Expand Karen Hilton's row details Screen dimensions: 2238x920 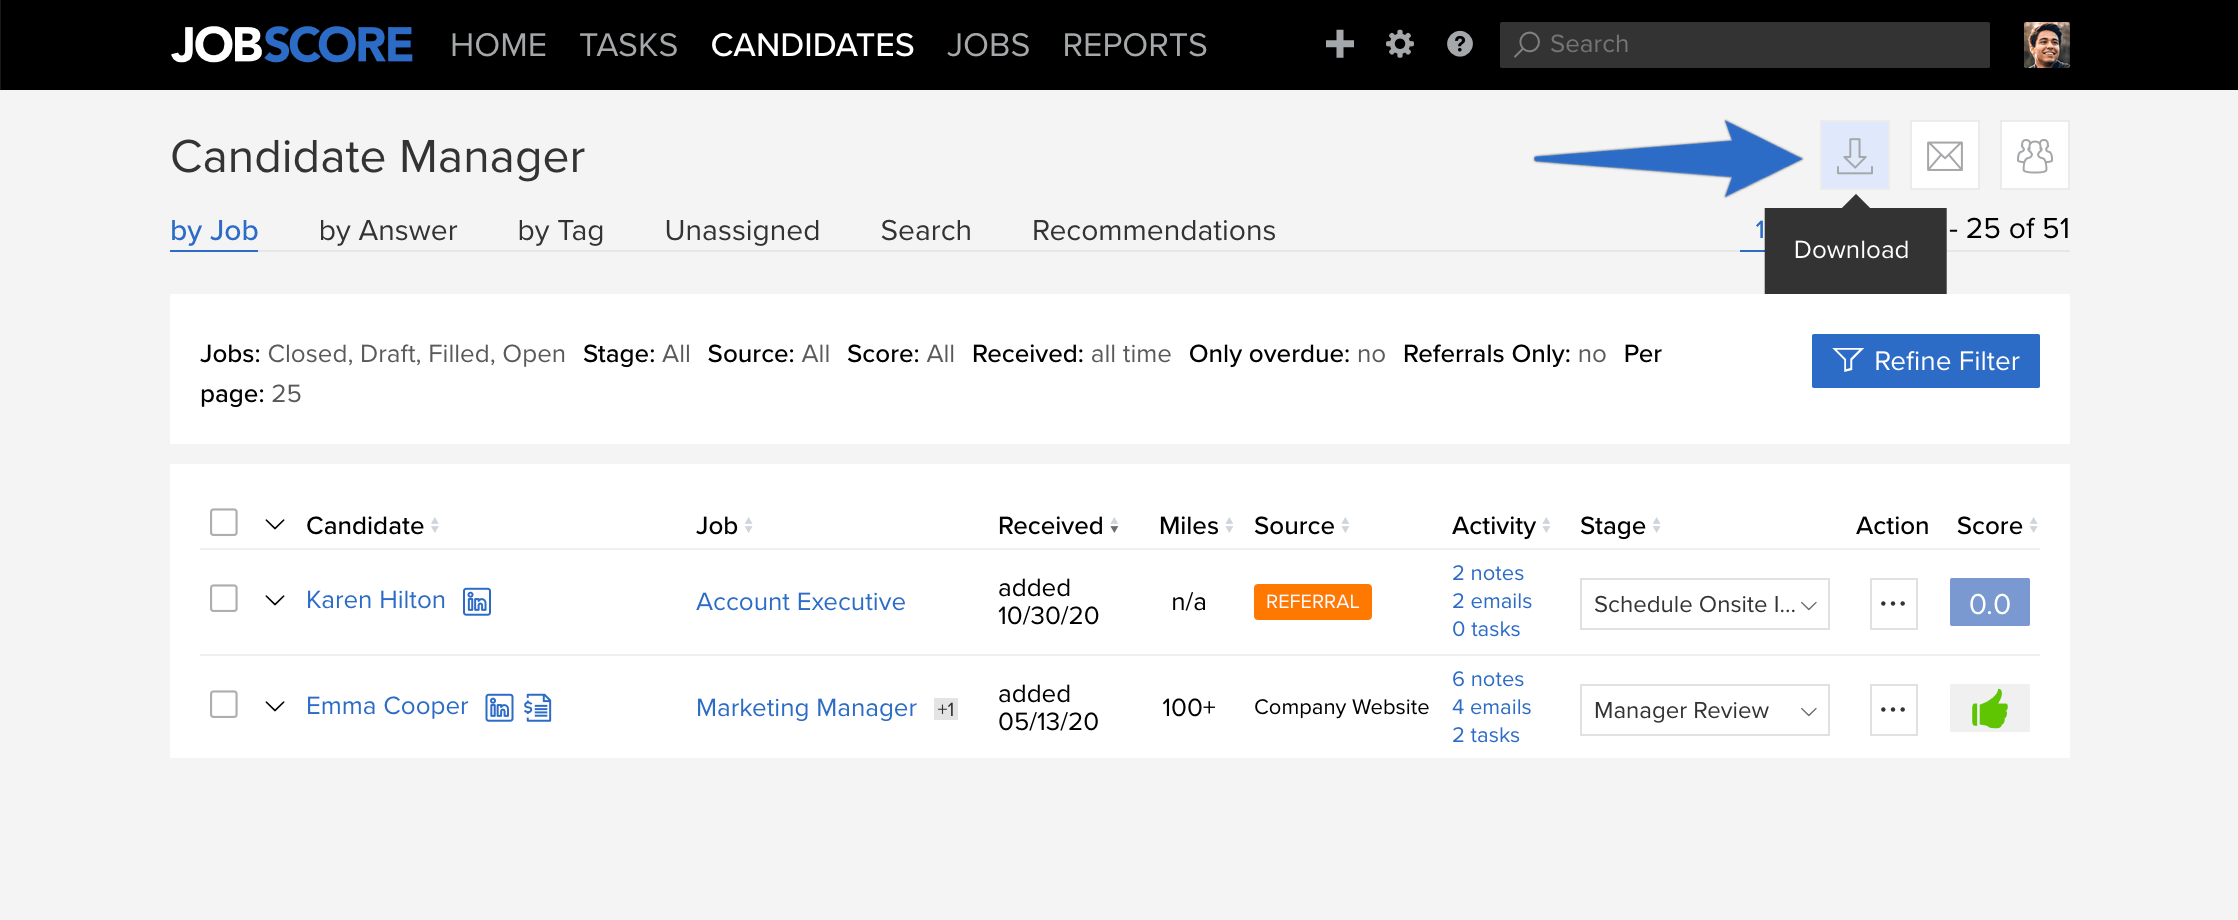(x=275, y=600)
